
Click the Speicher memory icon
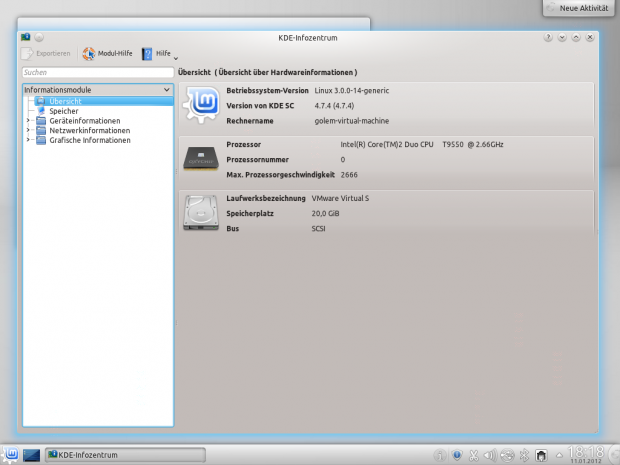41,111
